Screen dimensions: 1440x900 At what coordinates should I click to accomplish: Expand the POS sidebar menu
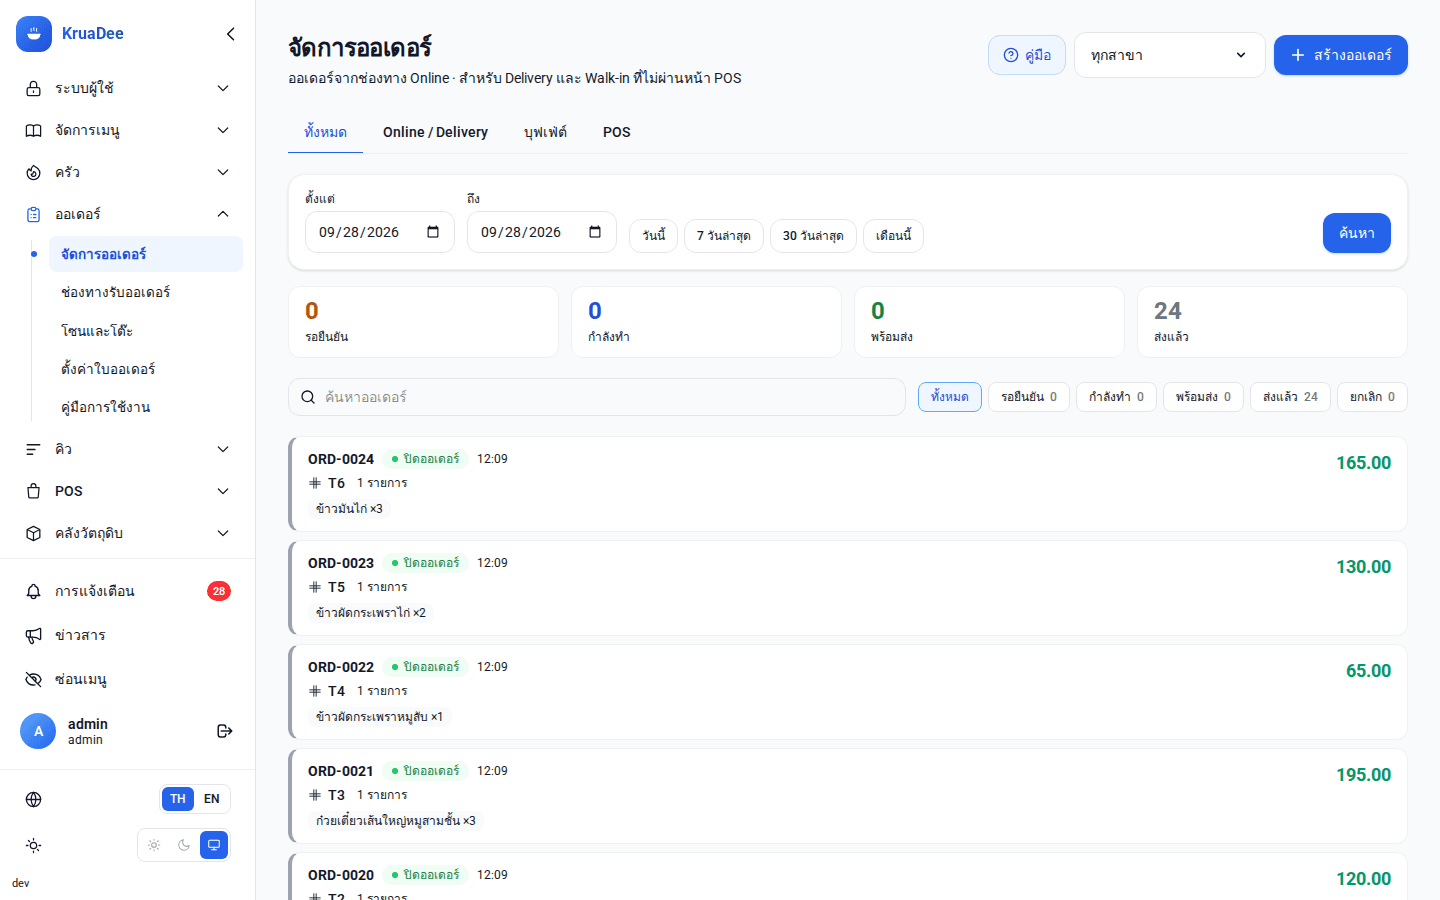coord(128,491)
